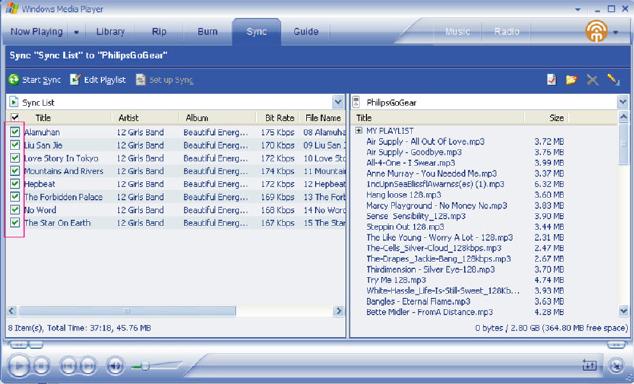
Task: Click the Next track button
Action: (x=88, y=366)
